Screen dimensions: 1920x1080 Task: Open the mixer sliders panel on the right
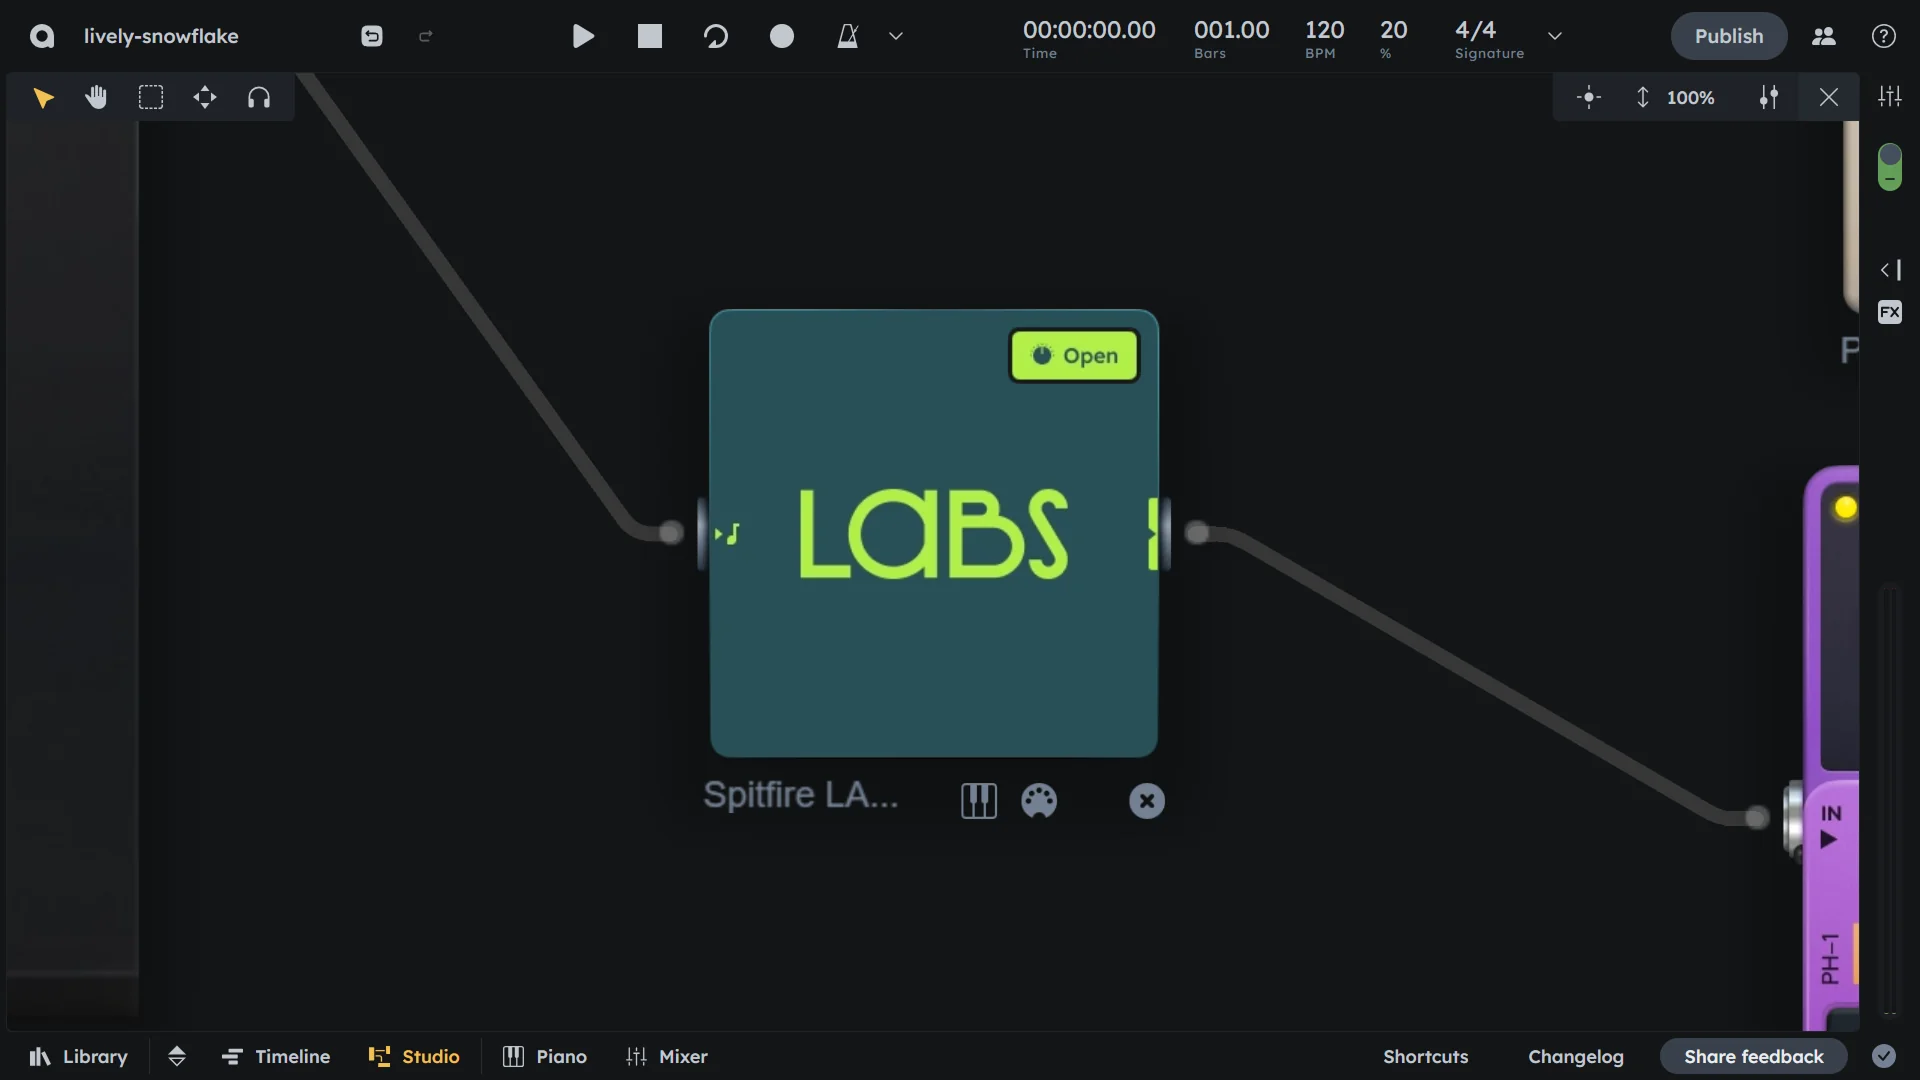pos(1890,96)
